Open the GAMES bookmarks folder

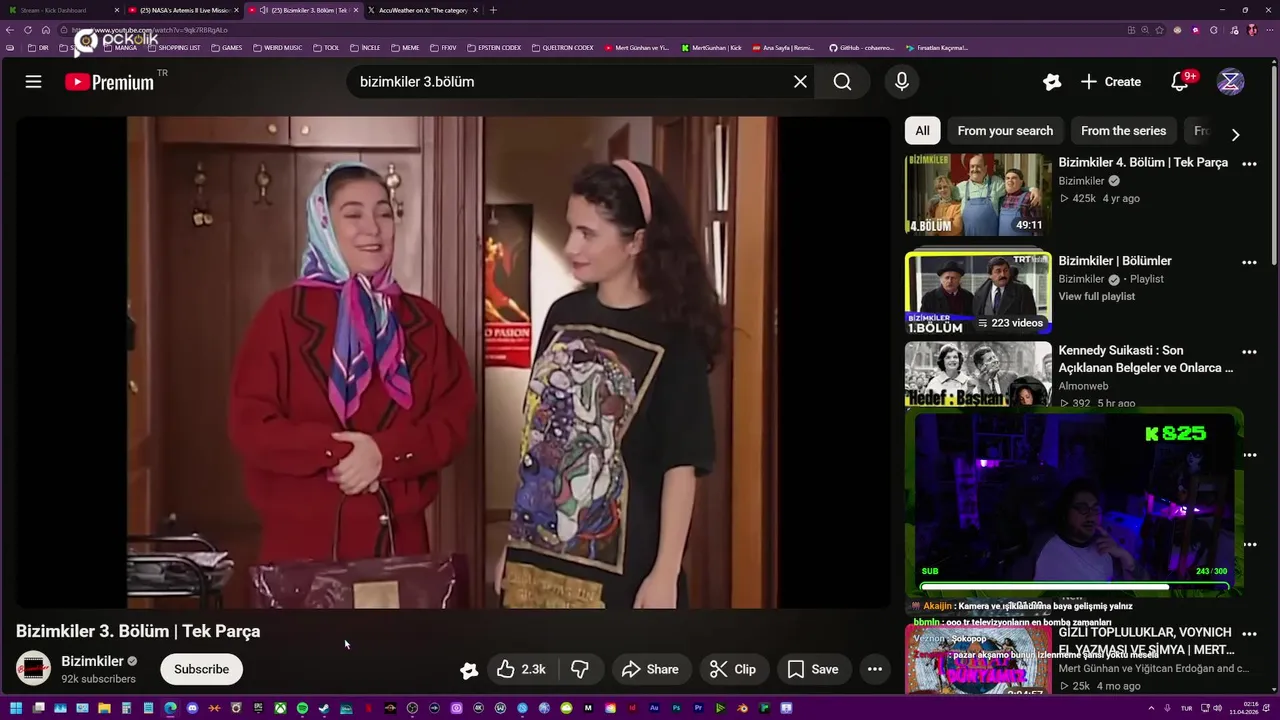click(x=226, y=48)
